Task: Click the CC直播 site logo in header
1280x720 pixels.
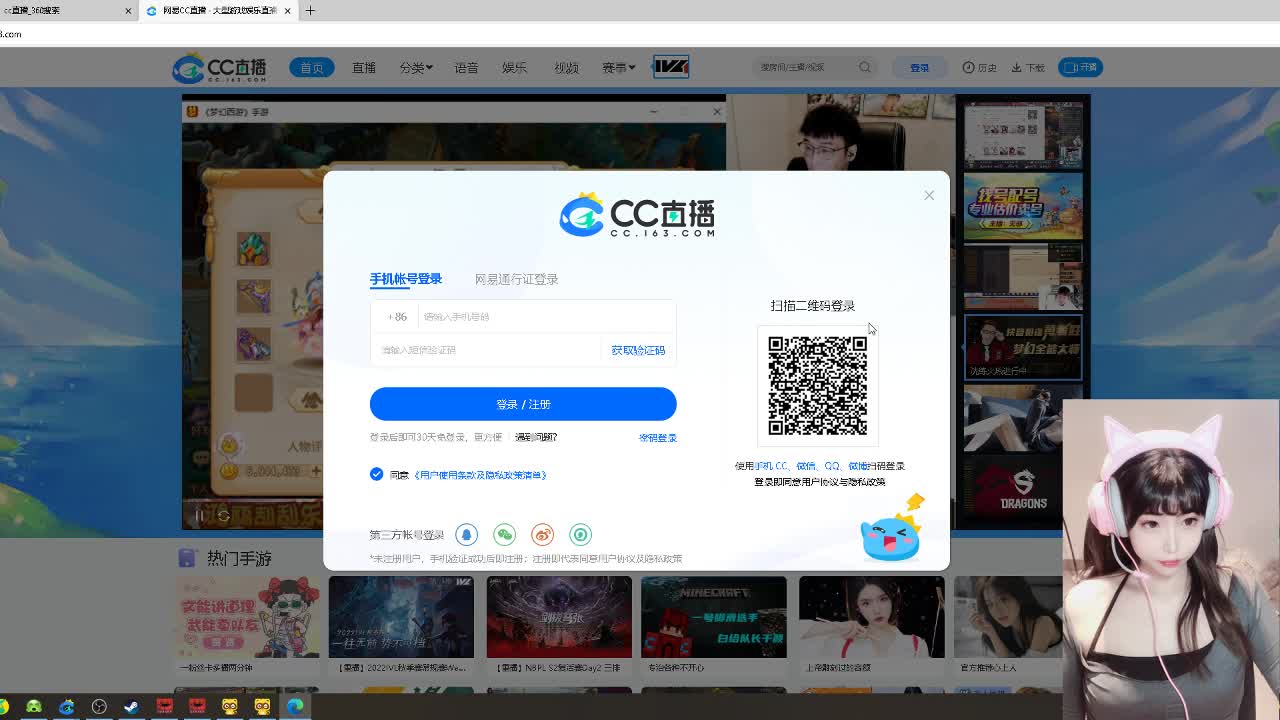Action: coord(219,68)
